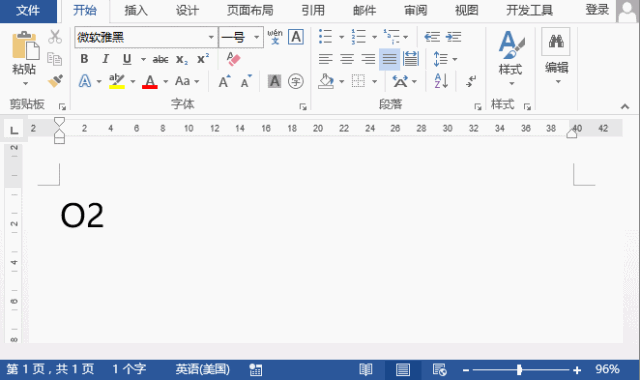
Task: Click the Paste clipboard icon
Action: (25, 45)
